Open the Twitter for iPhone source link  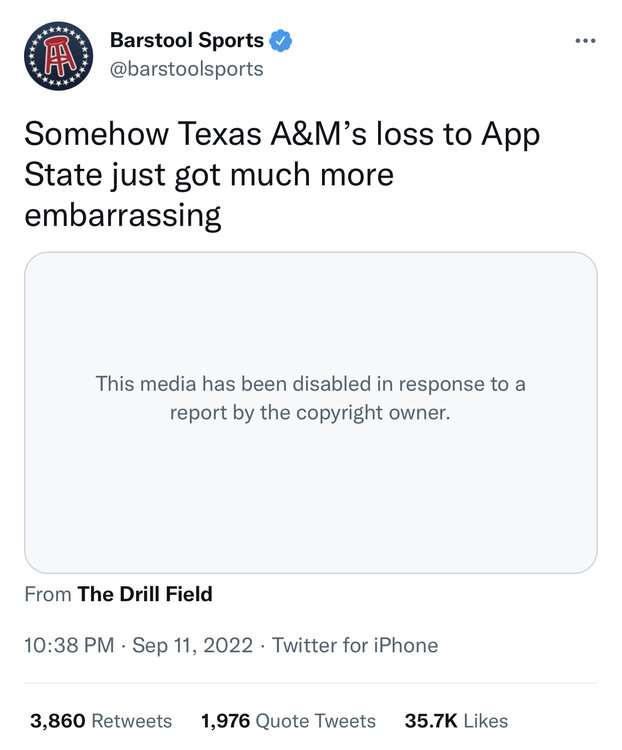355,645
